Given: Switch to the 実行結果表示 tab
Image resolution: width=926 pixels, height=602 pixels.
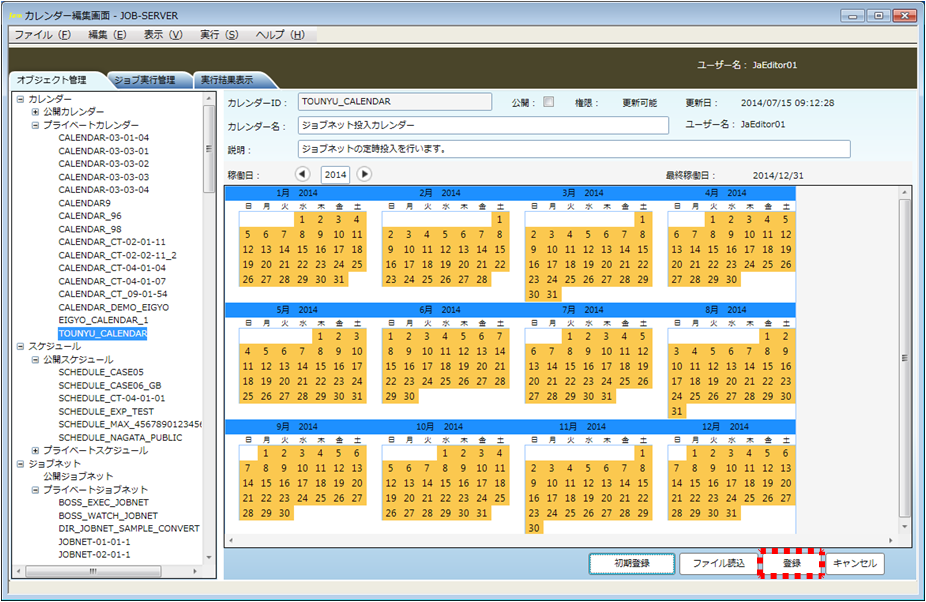Looking at the screenshot, I should [227, 80].
